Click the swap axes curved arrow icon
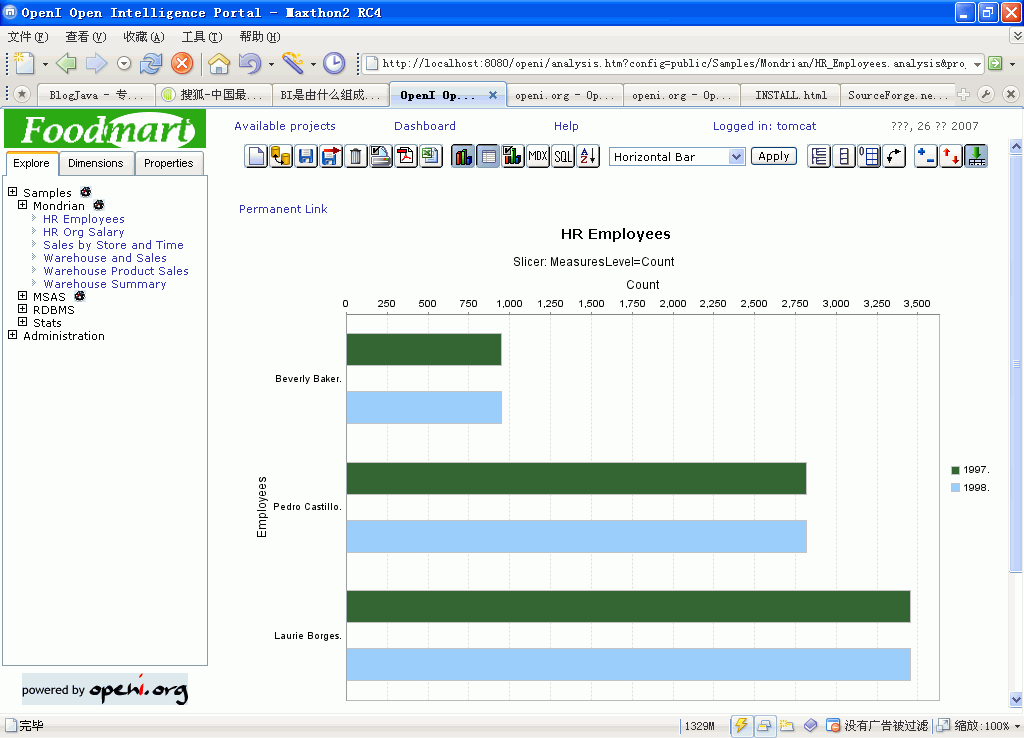This screenshot has height=738, width=1024. click(894, 157)
